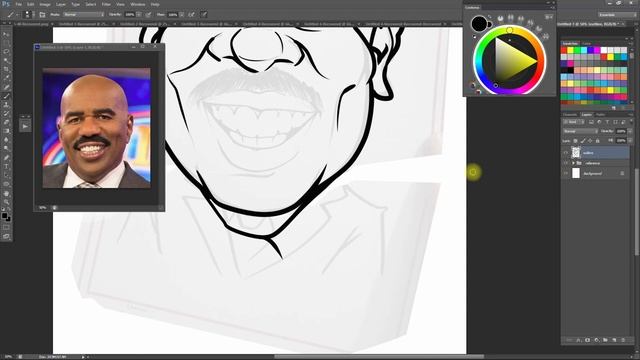Switch to the Paths tab

(600, 115)
